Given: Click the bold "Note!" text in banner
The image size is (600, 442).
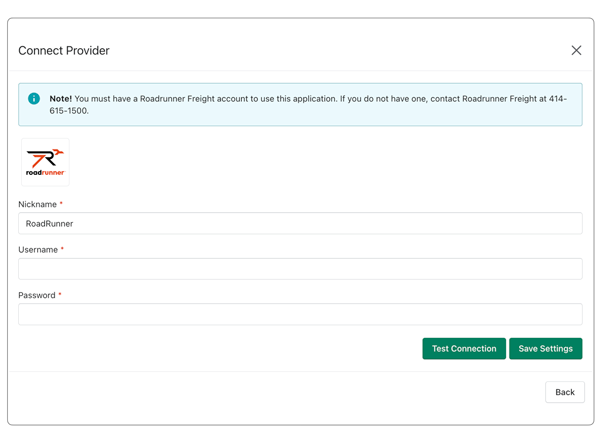Looking at the screenshot, I should [x=61, y=99].
